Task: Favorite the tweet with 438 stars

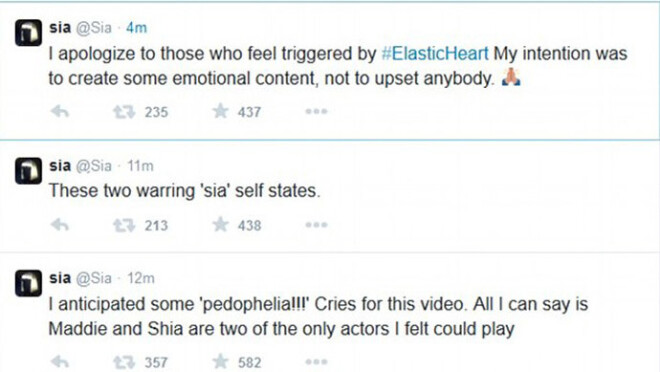Action: pyautogui.click(x=220, y=224)
